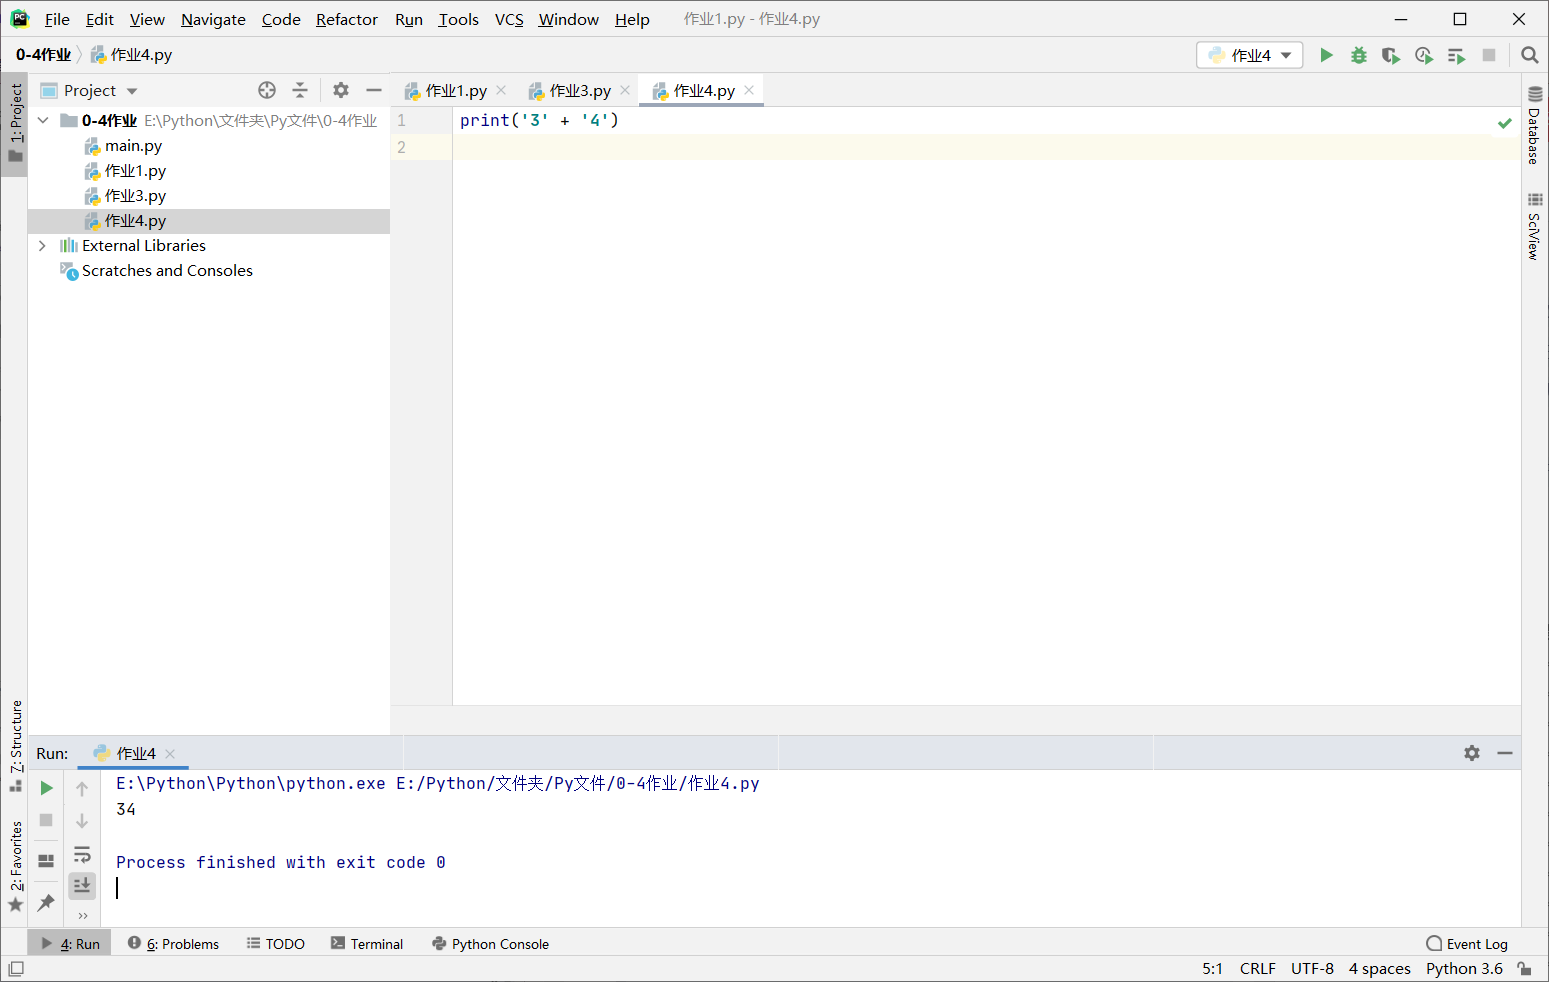Close the 作业1.py editor tab
The height and width of the screenshot is (982, 1549).
501,90
